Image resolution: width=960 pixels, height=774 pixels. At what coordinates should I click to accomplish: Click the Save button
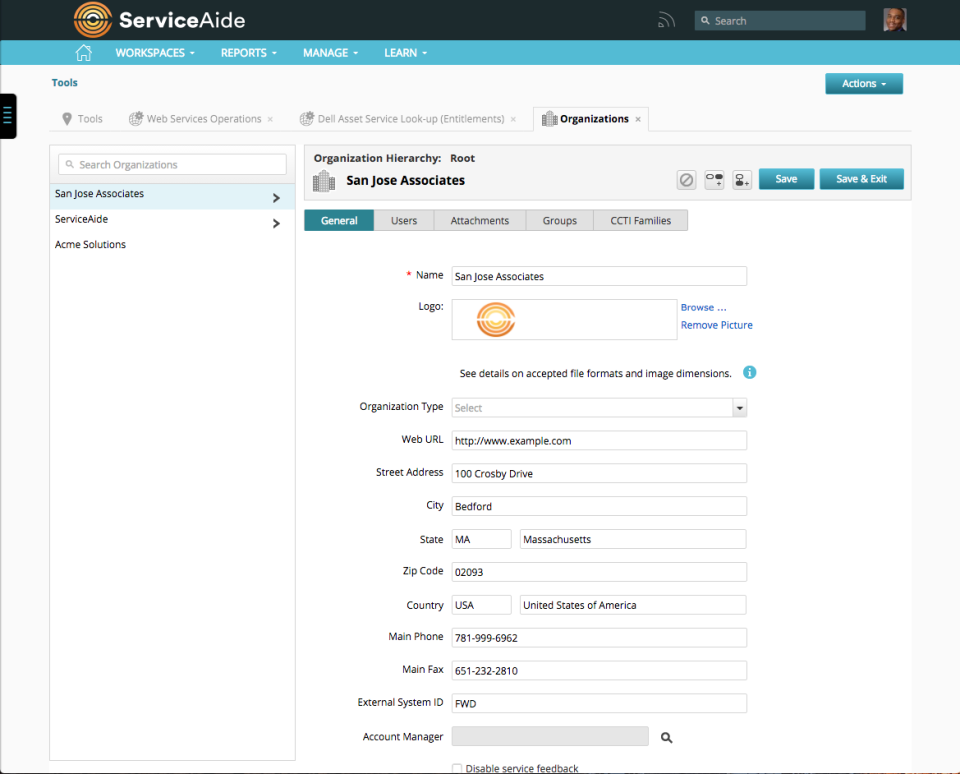coord(786,179)
